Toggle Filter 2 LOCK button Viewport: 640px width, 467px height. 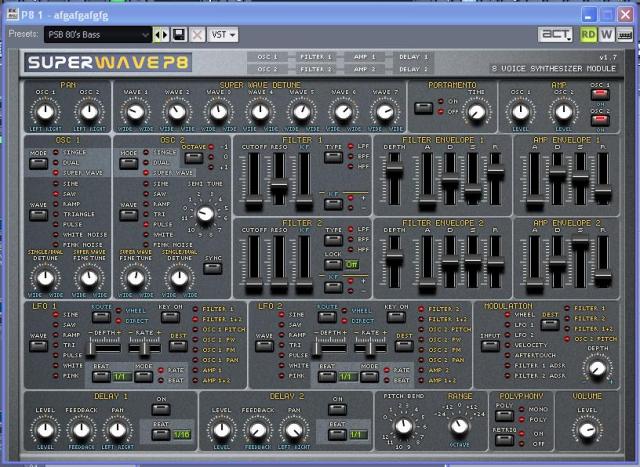click(x=333, y=265)
